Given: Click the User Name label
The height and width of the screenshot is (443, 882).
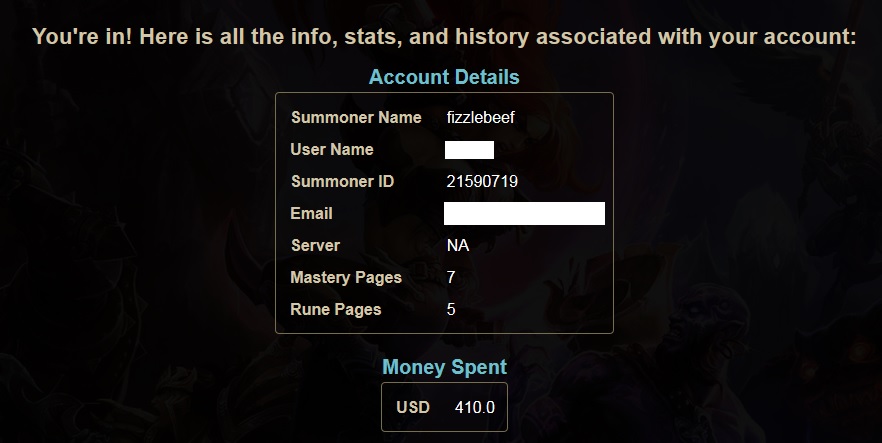Looking at the screenshot, I should point(332,150).
